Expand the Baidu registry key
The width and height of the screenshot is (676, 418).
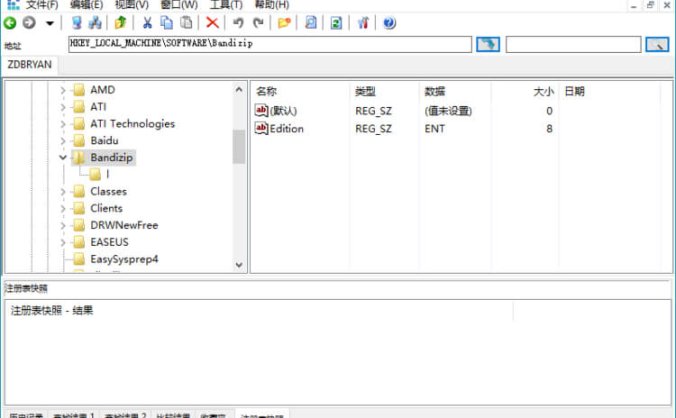63,141
